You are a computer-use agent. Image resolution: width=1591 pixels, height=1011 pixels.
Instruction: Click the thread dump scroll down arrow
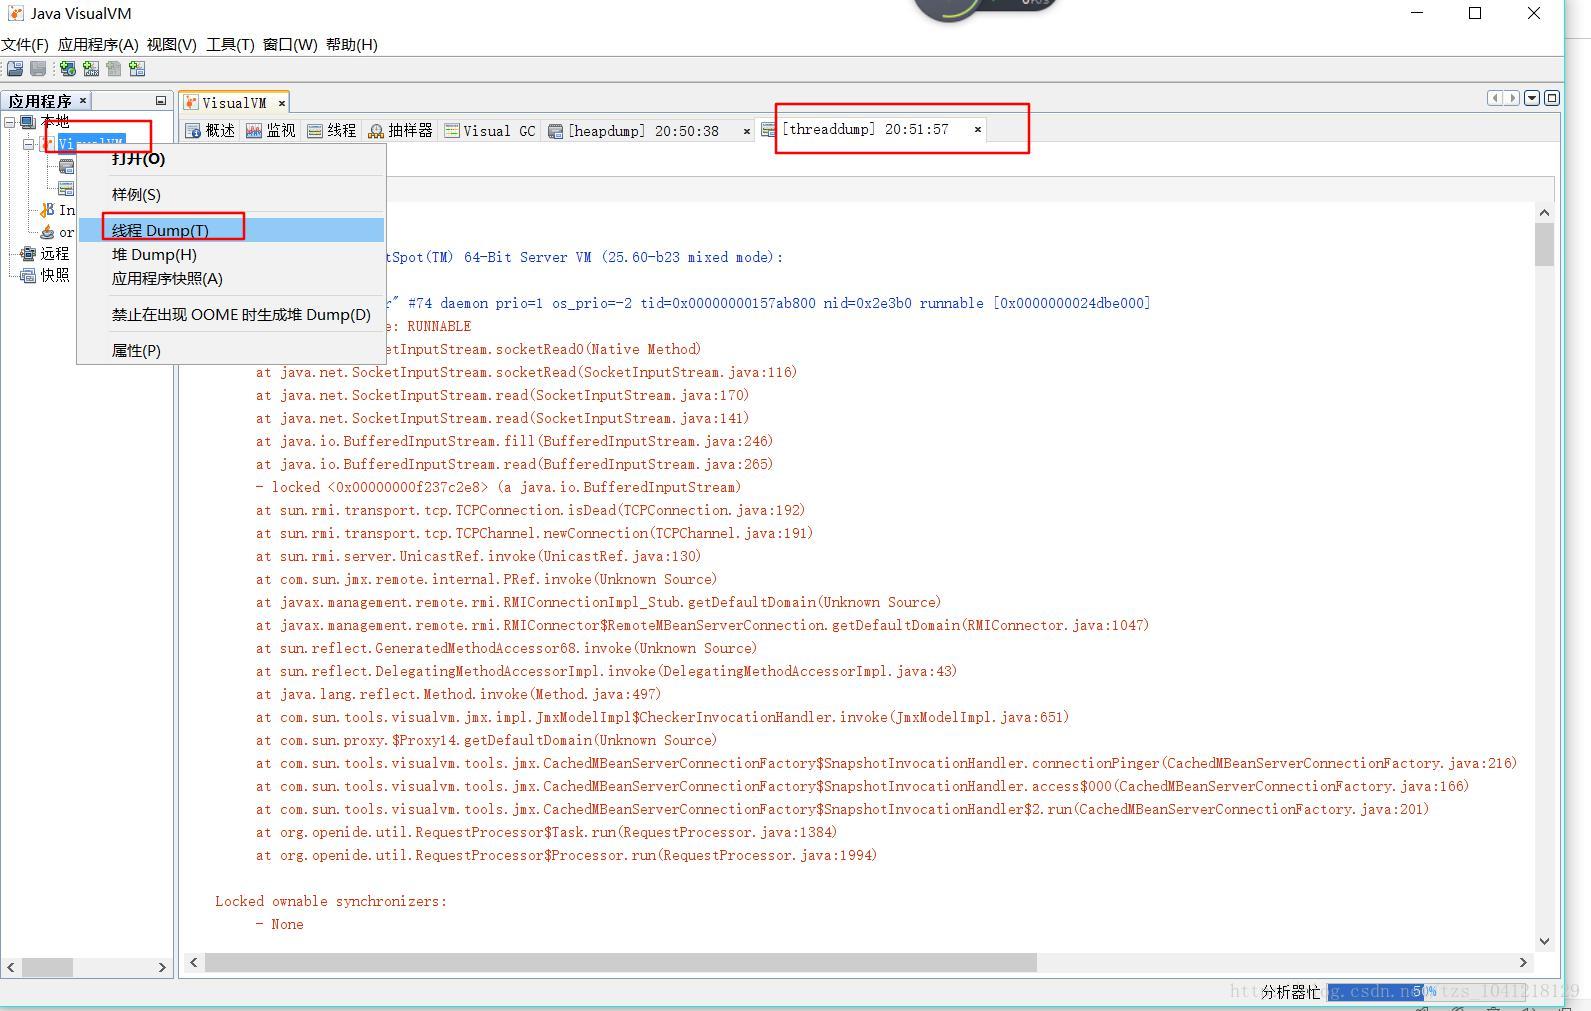(1544, 941)
